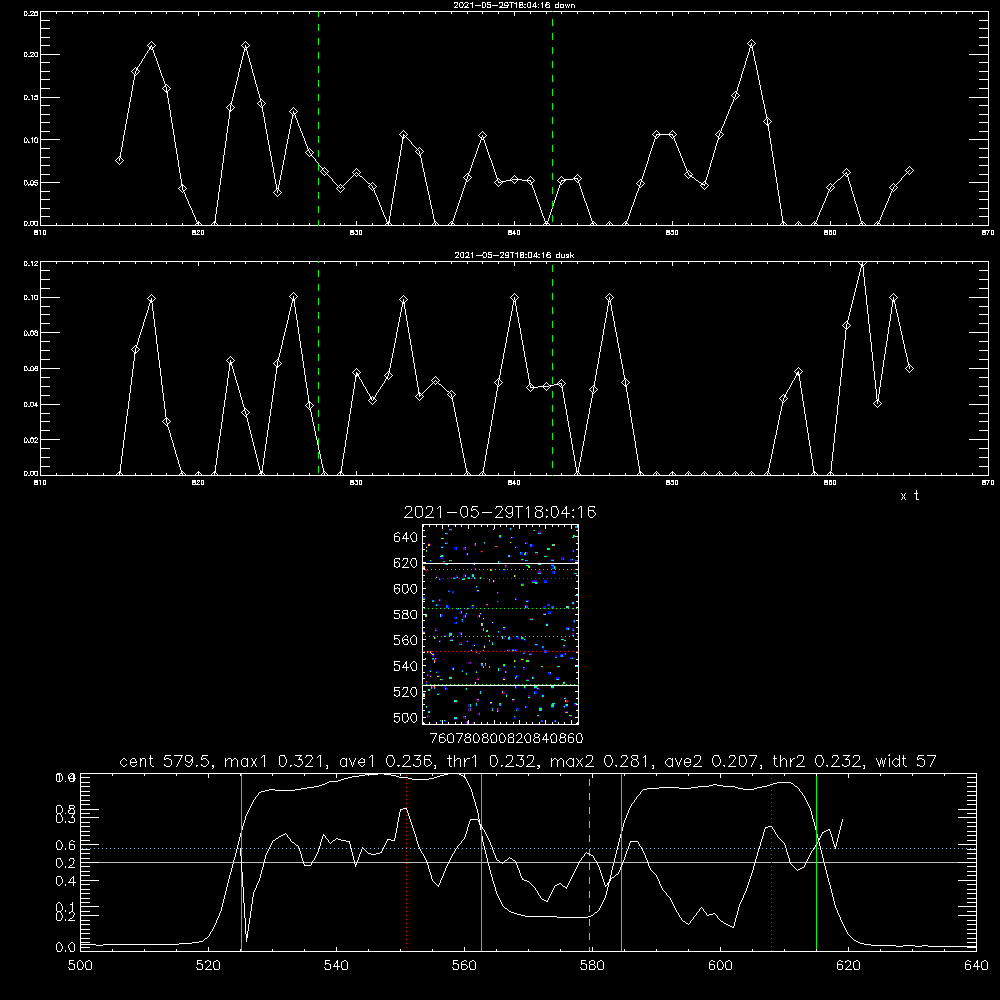This screenshot has height=1000, width=1000.
Task: Click the dusk plot top peak diamond near 862
Action: 862,263
